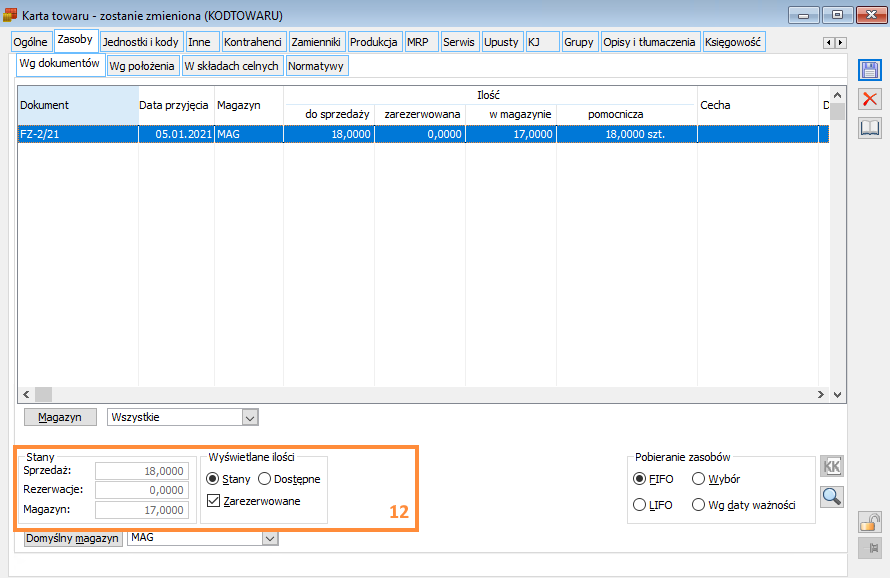
Task: Click the pin icon below padlock
Action: (x=870, y=548)
